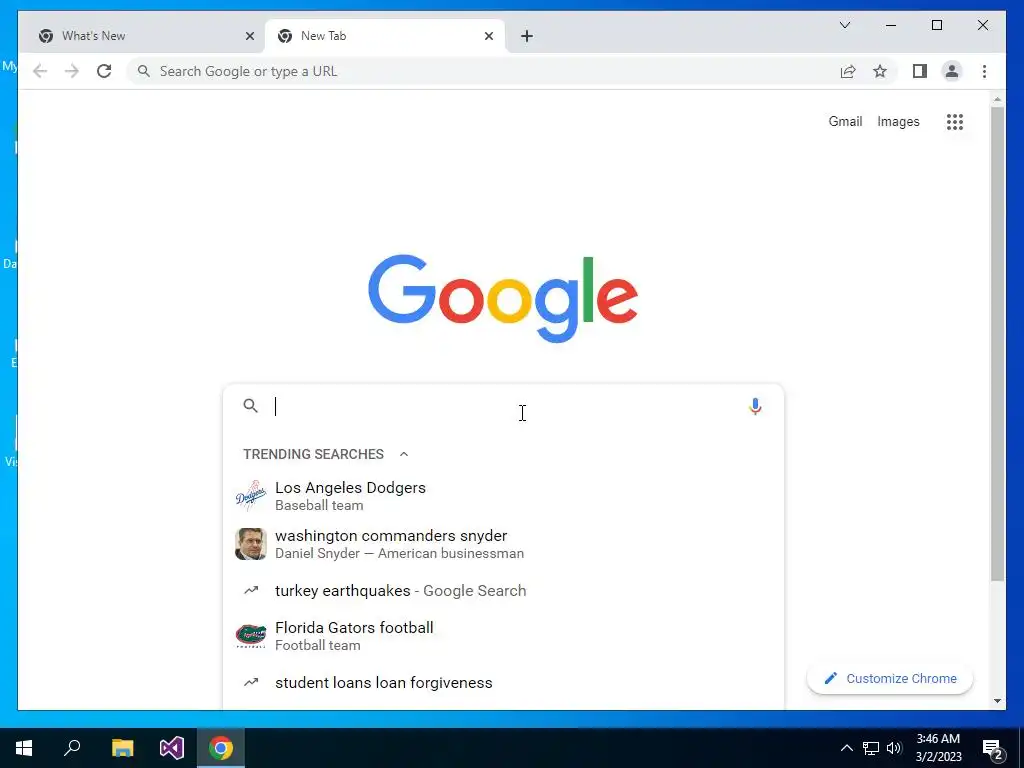The height and width of the screenshot is (768, 1024).
Task: Switch to the What's New tab
Action: point(142,36)
